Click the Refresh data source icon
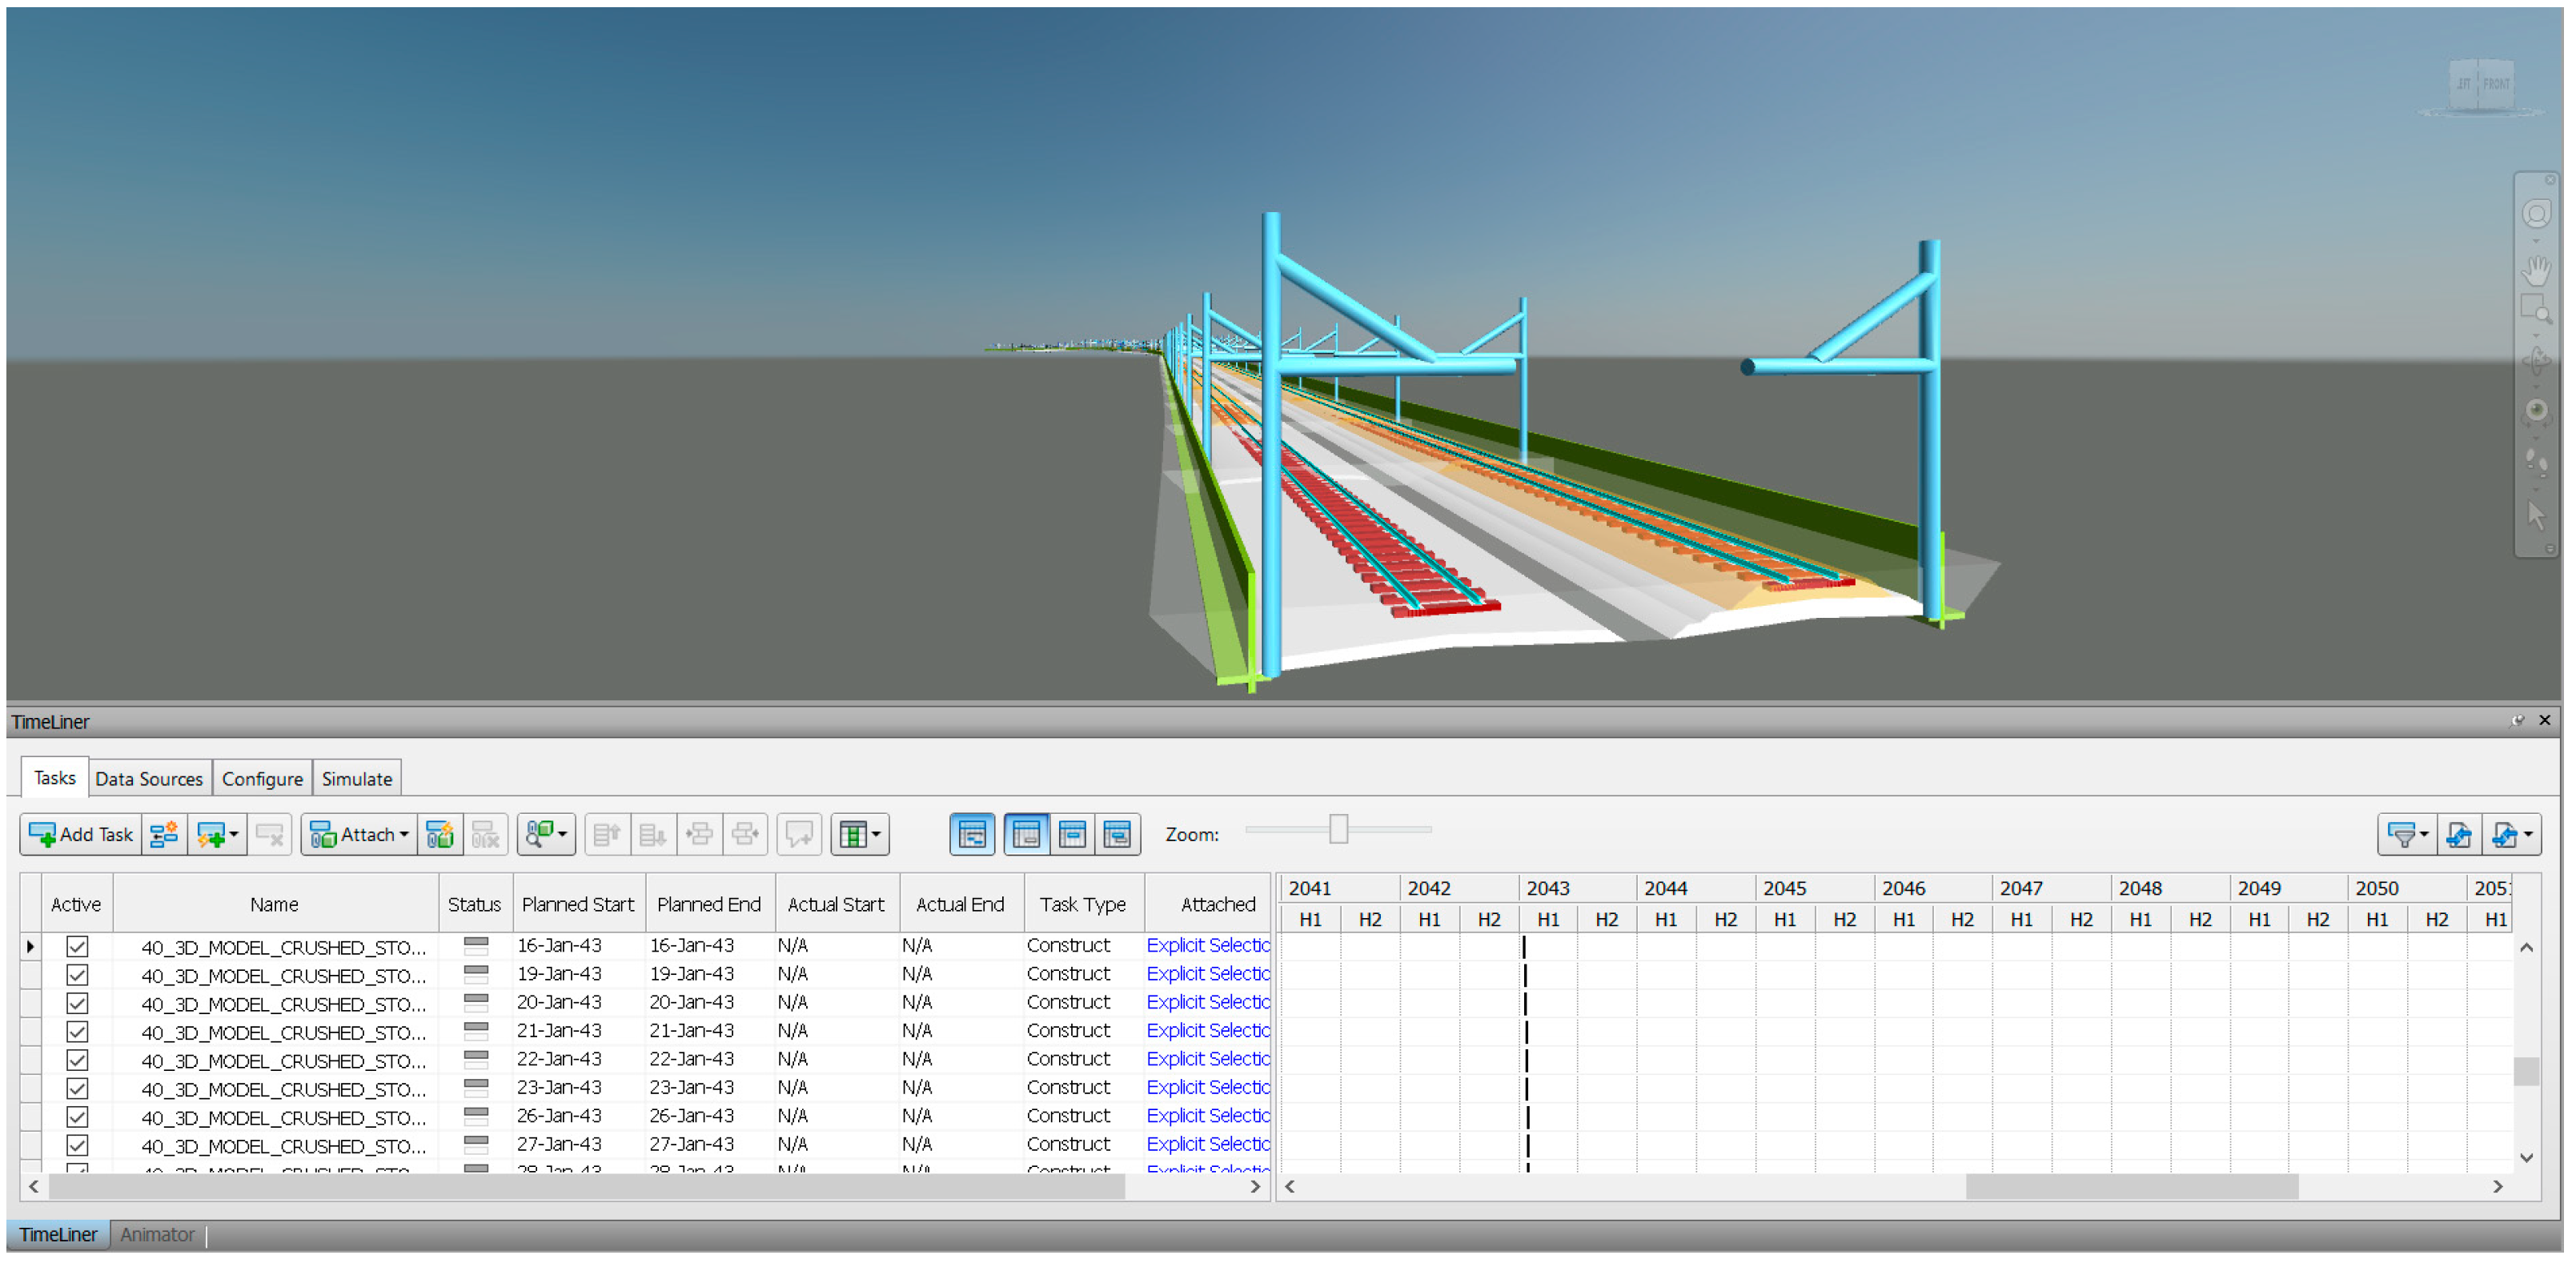The width and height of the screenshot is (2576, 1267). click(x=2459, y=835)
